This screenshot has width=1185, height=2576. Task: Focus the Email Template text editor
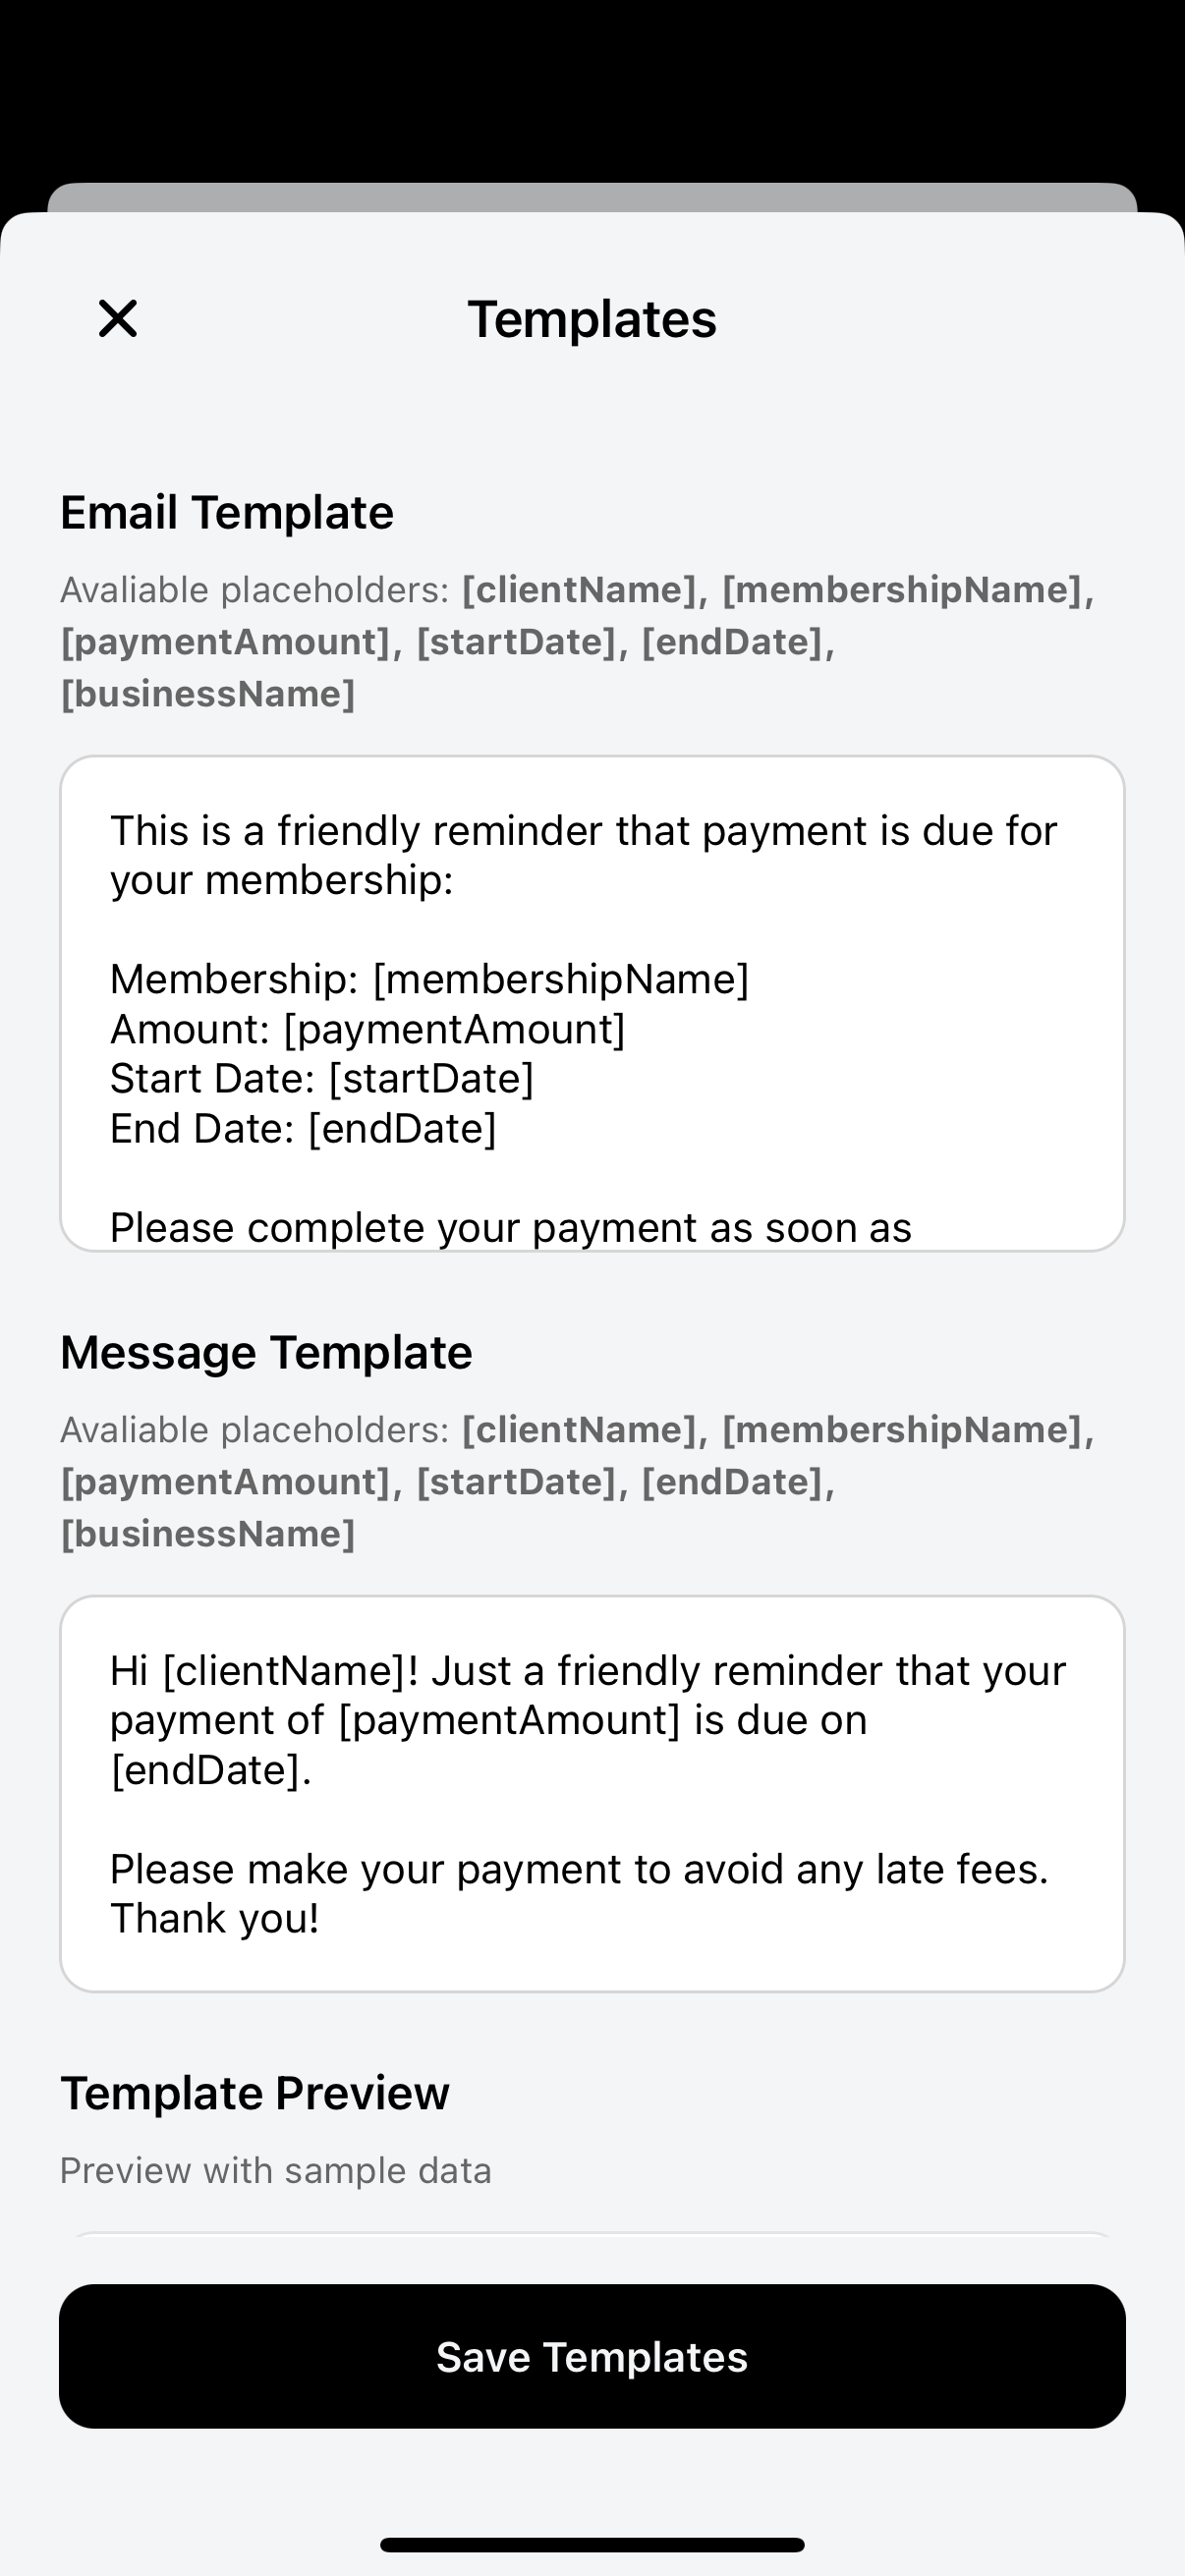tap(592, 1003)
